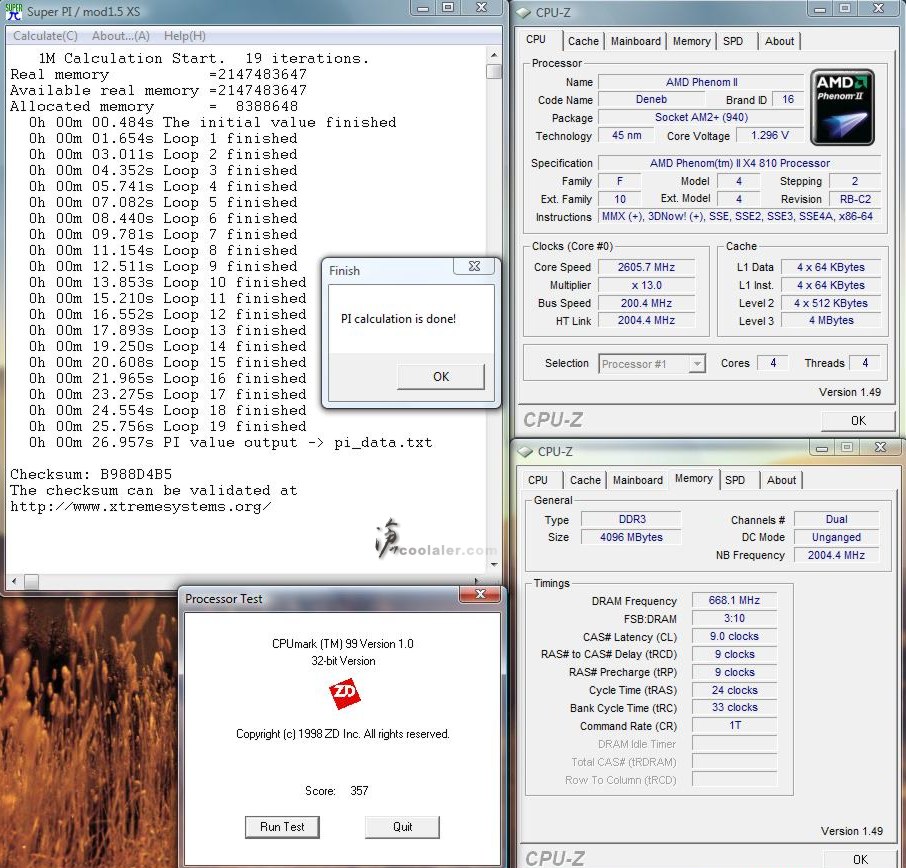
Task: Click the Instructions field listing MMX, SSE
Action: [739, 216]
